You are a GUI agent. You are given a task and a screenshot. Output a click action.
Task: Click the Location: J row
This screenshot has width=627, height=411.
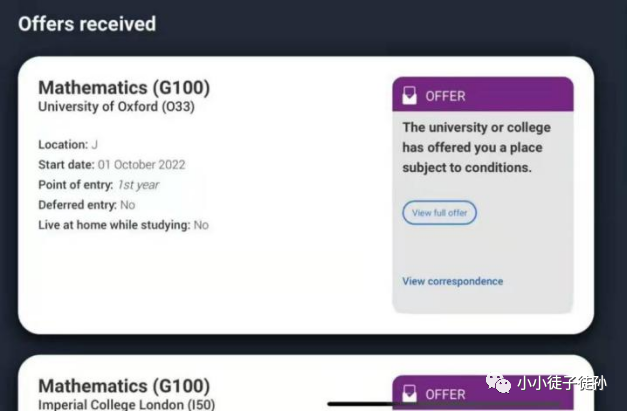(x=68, y=145)
